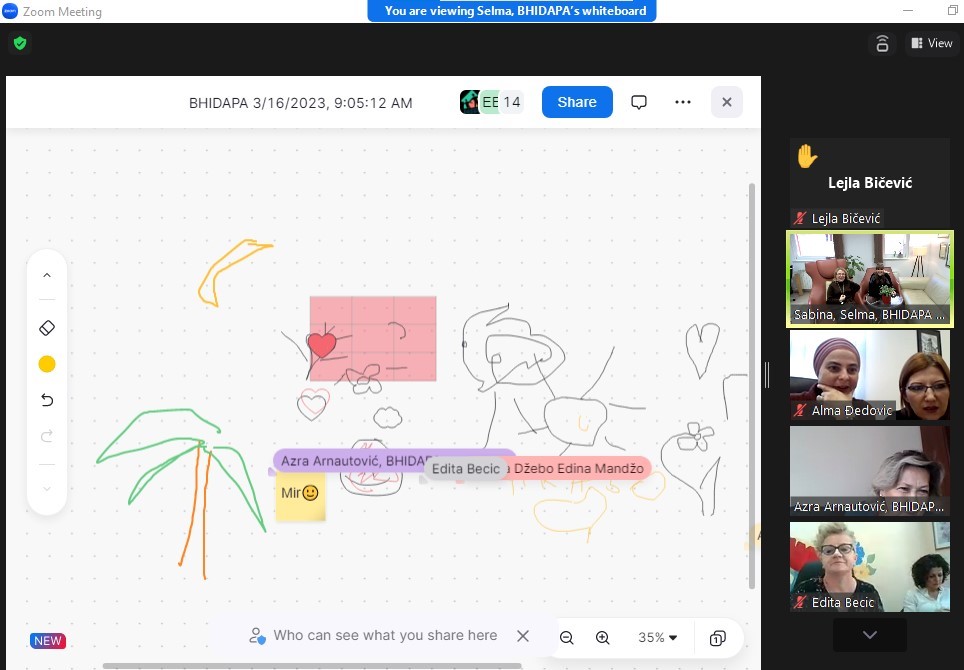Zoom out using the minus magnifier
This screenshot has height=670, width=964.
(566, 638)
